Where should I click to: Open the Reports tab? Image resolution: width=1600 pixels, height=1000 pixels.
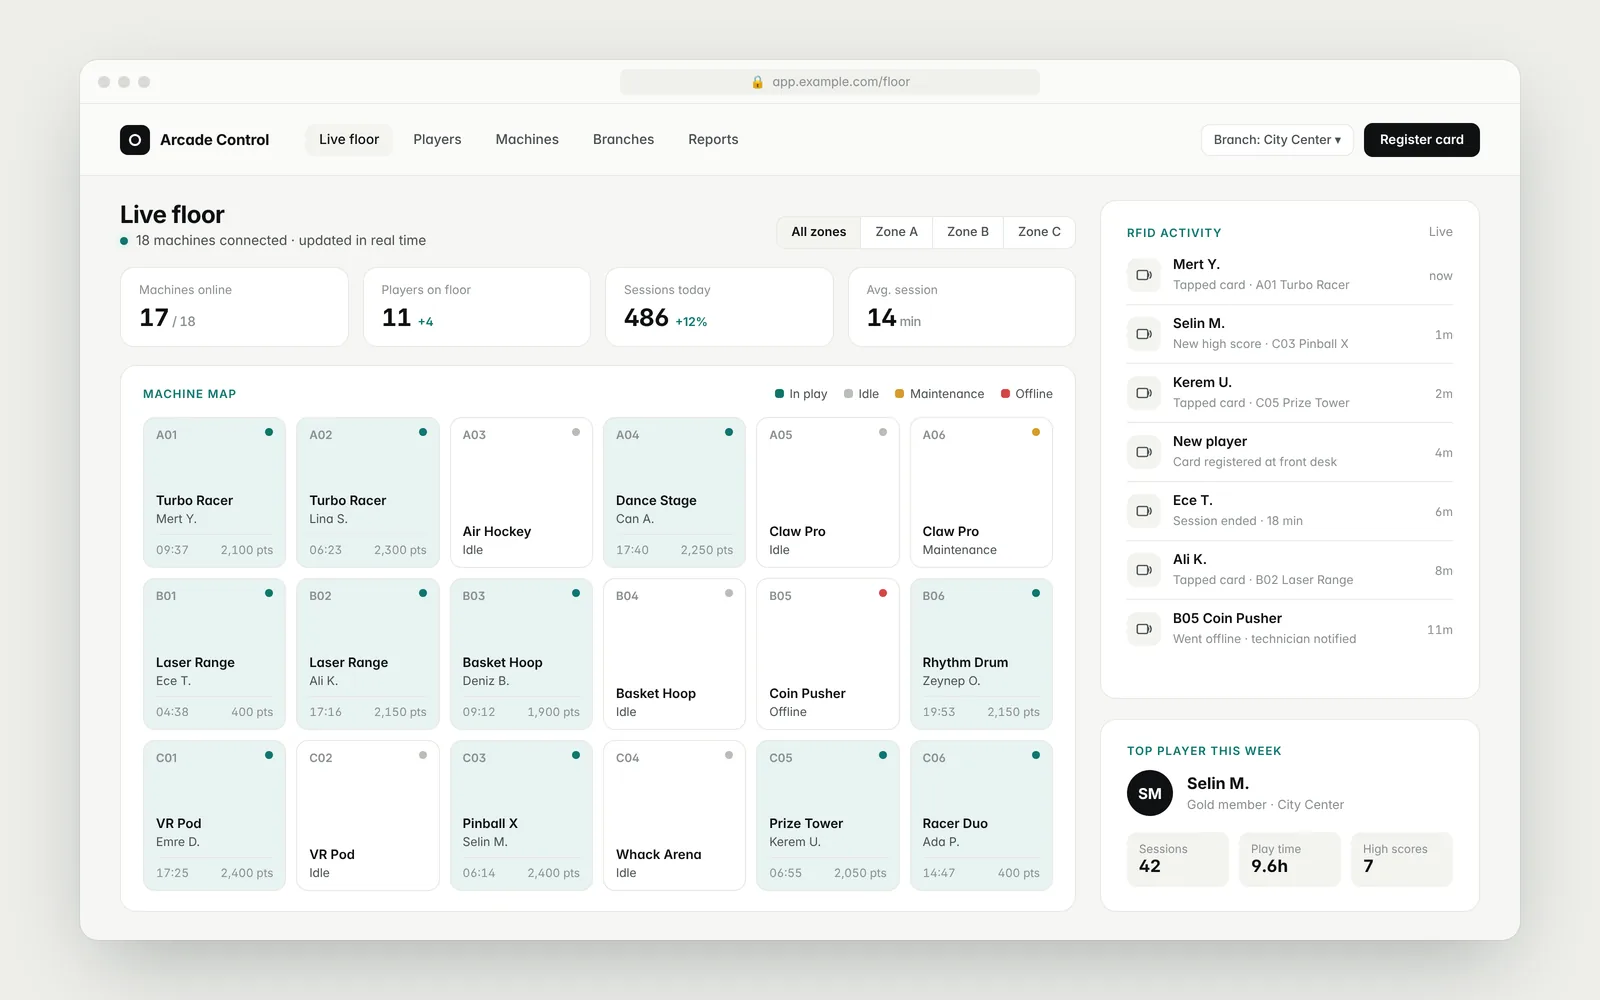coord(713,140)
